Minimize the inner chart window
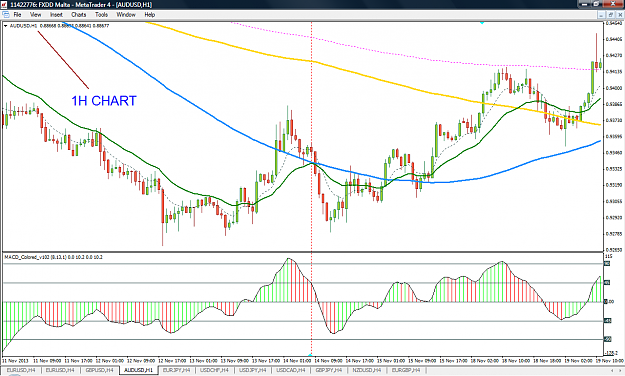 click(602, 15)
